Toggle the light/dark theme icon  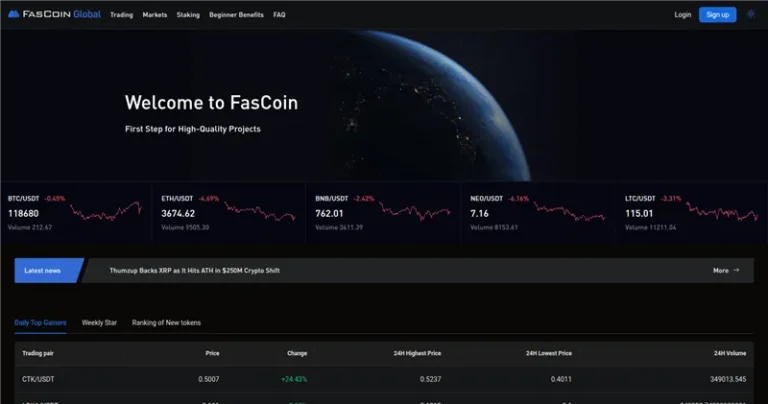tap(751, 14)
